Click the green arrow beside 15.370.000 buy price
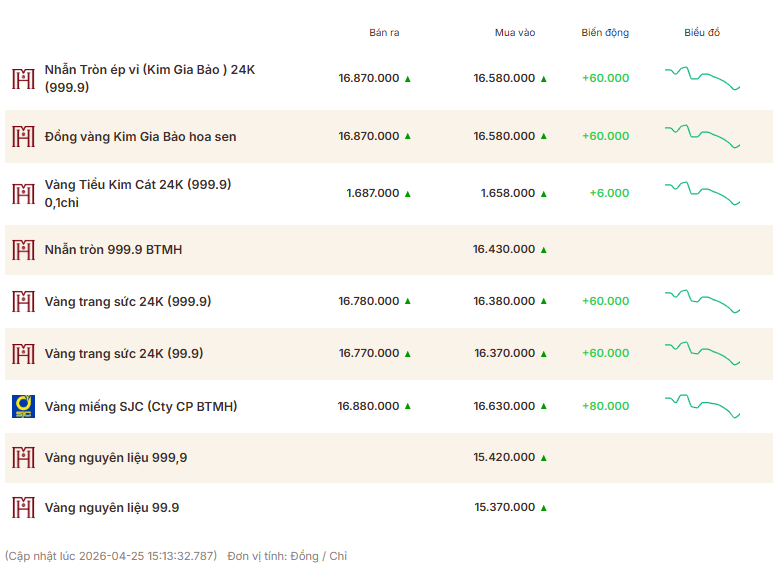 pyautogui.click(x=544, y=508)
